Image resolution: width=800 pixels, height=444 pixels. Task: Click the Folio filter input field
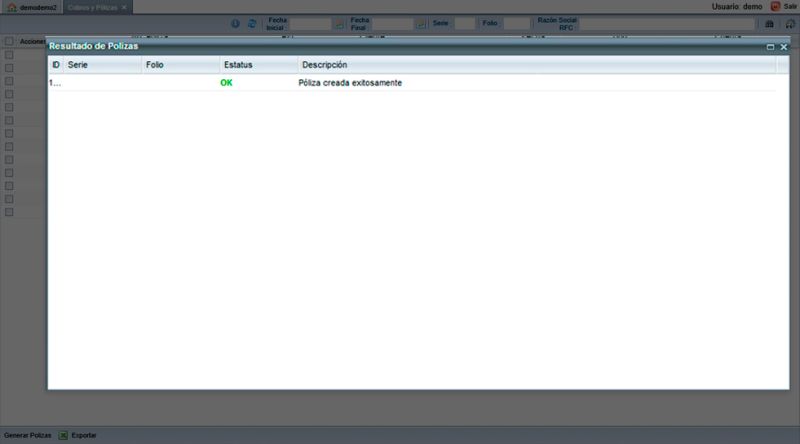(x=516, y=23)
